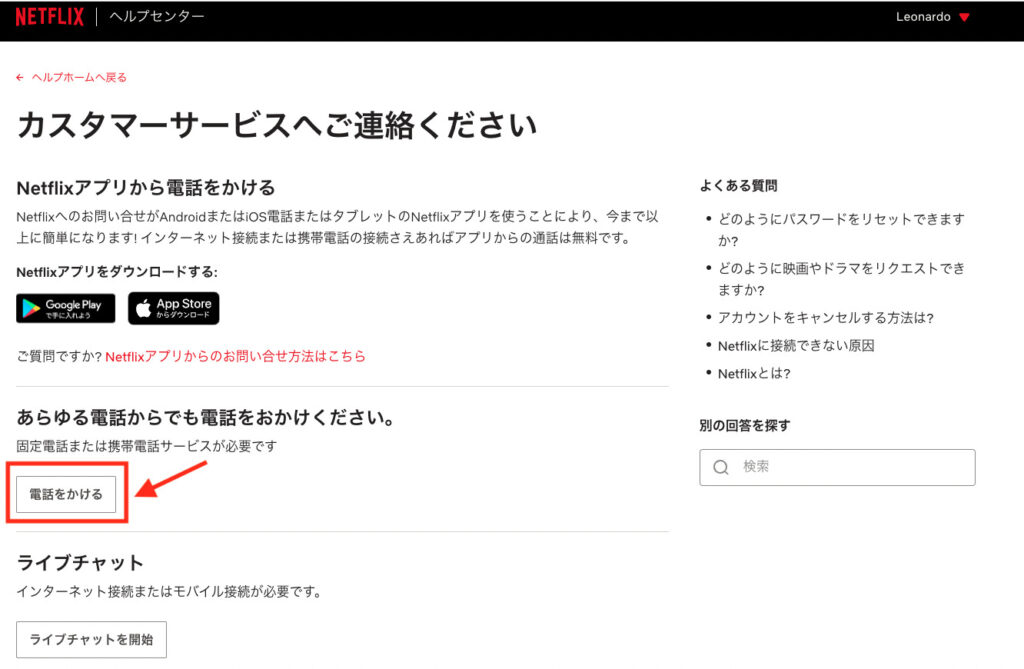Focus the 検索 search input field
The width and height of the screenshot is (1024, 669).
(x=837, y=467)
